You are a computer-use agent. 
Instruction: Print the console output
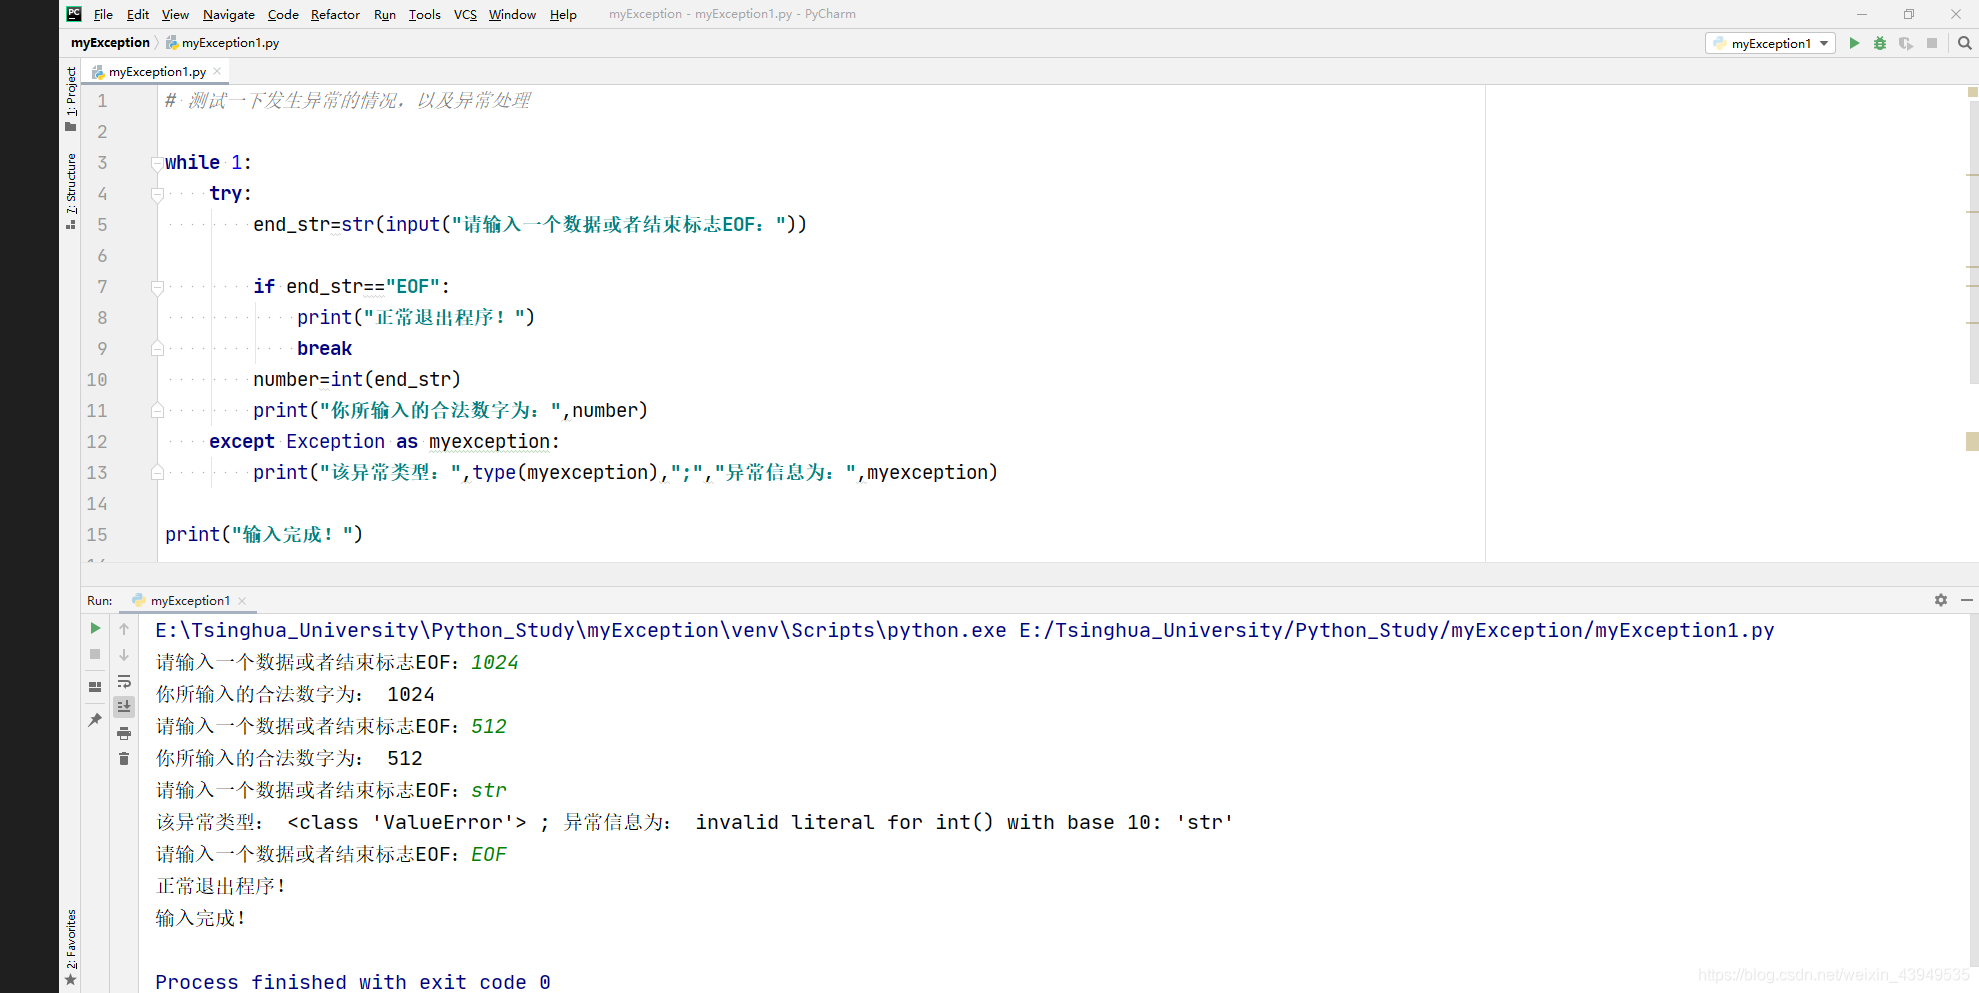[124, 733]
